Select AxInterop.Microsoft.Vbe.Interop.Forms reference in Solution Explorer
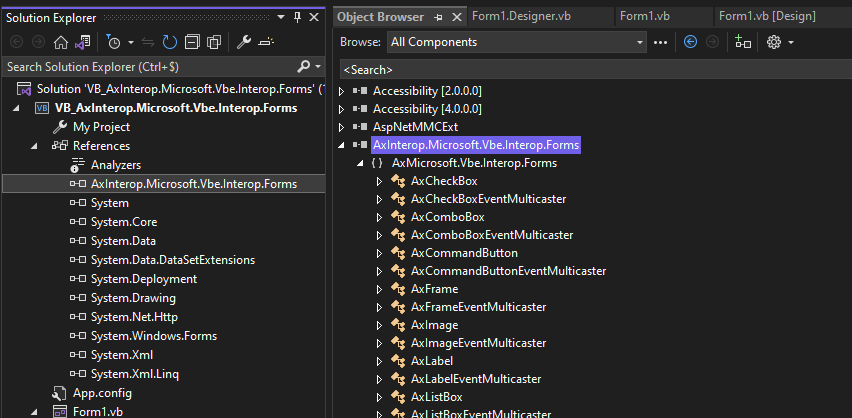This screenshot has width=852, height=418. 194,184
